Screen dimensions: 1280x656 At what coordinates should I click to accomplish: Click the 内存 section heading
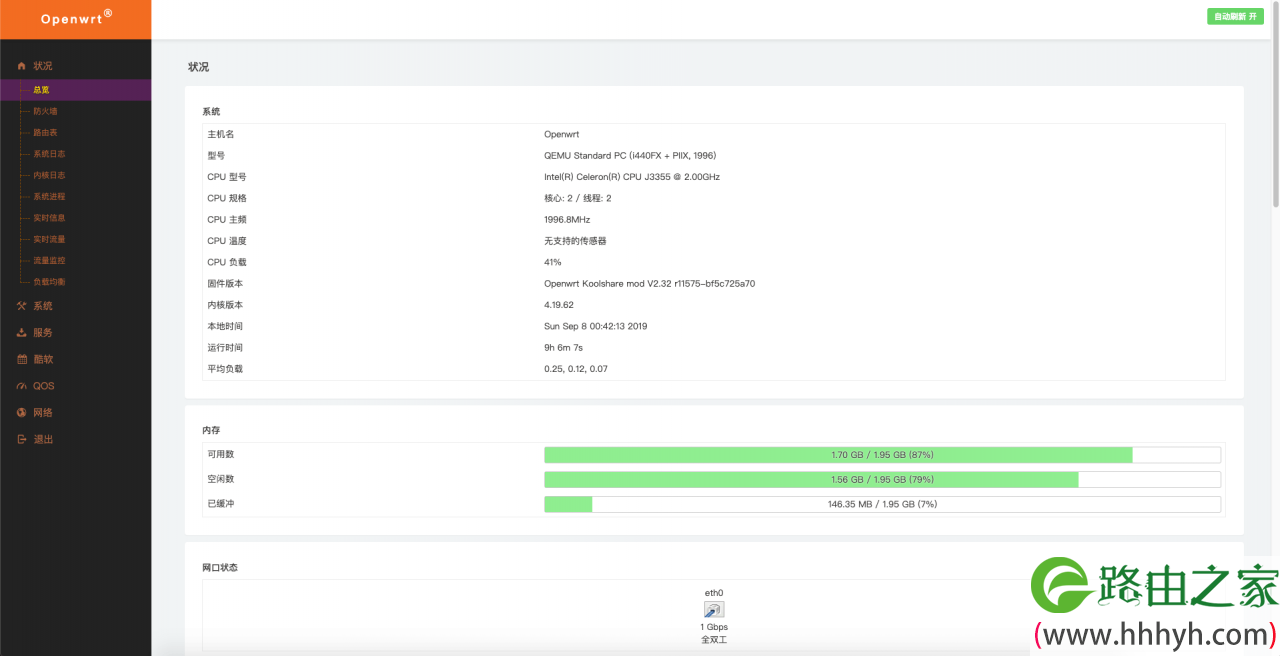pos(211,430)
